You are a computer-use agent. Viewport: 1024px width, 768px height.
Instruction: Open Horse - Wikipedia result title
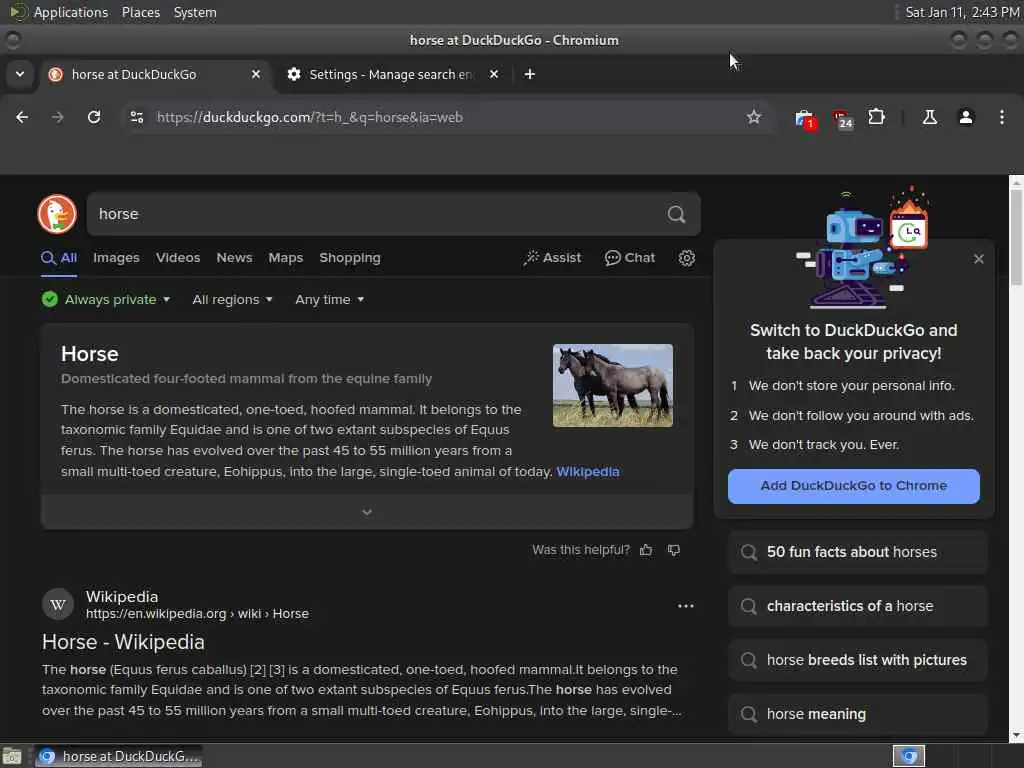[x=123, y=642]
